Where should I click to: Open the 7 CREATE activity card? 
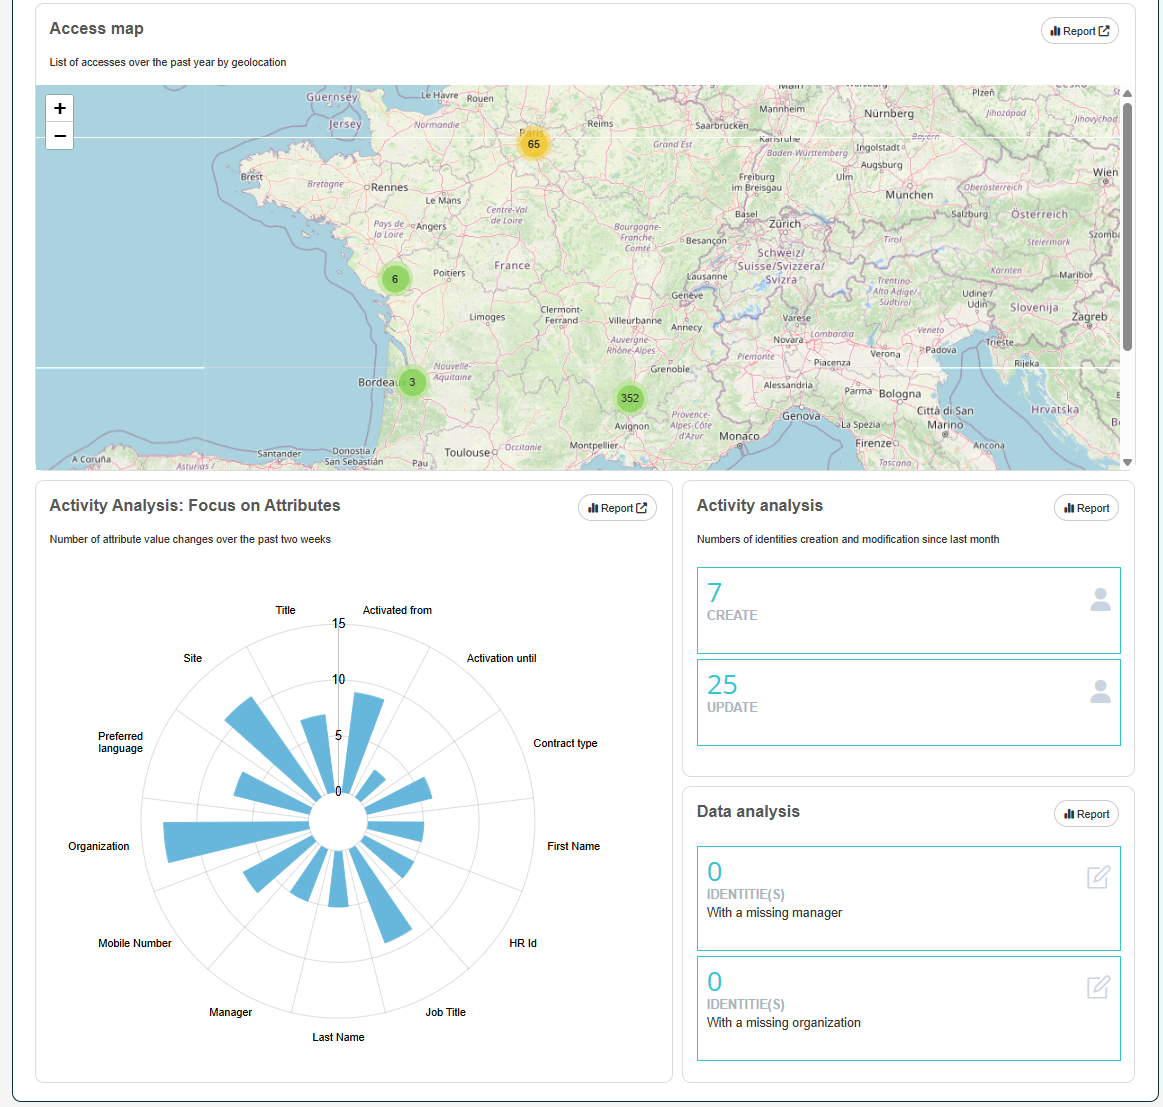point(908,610)
